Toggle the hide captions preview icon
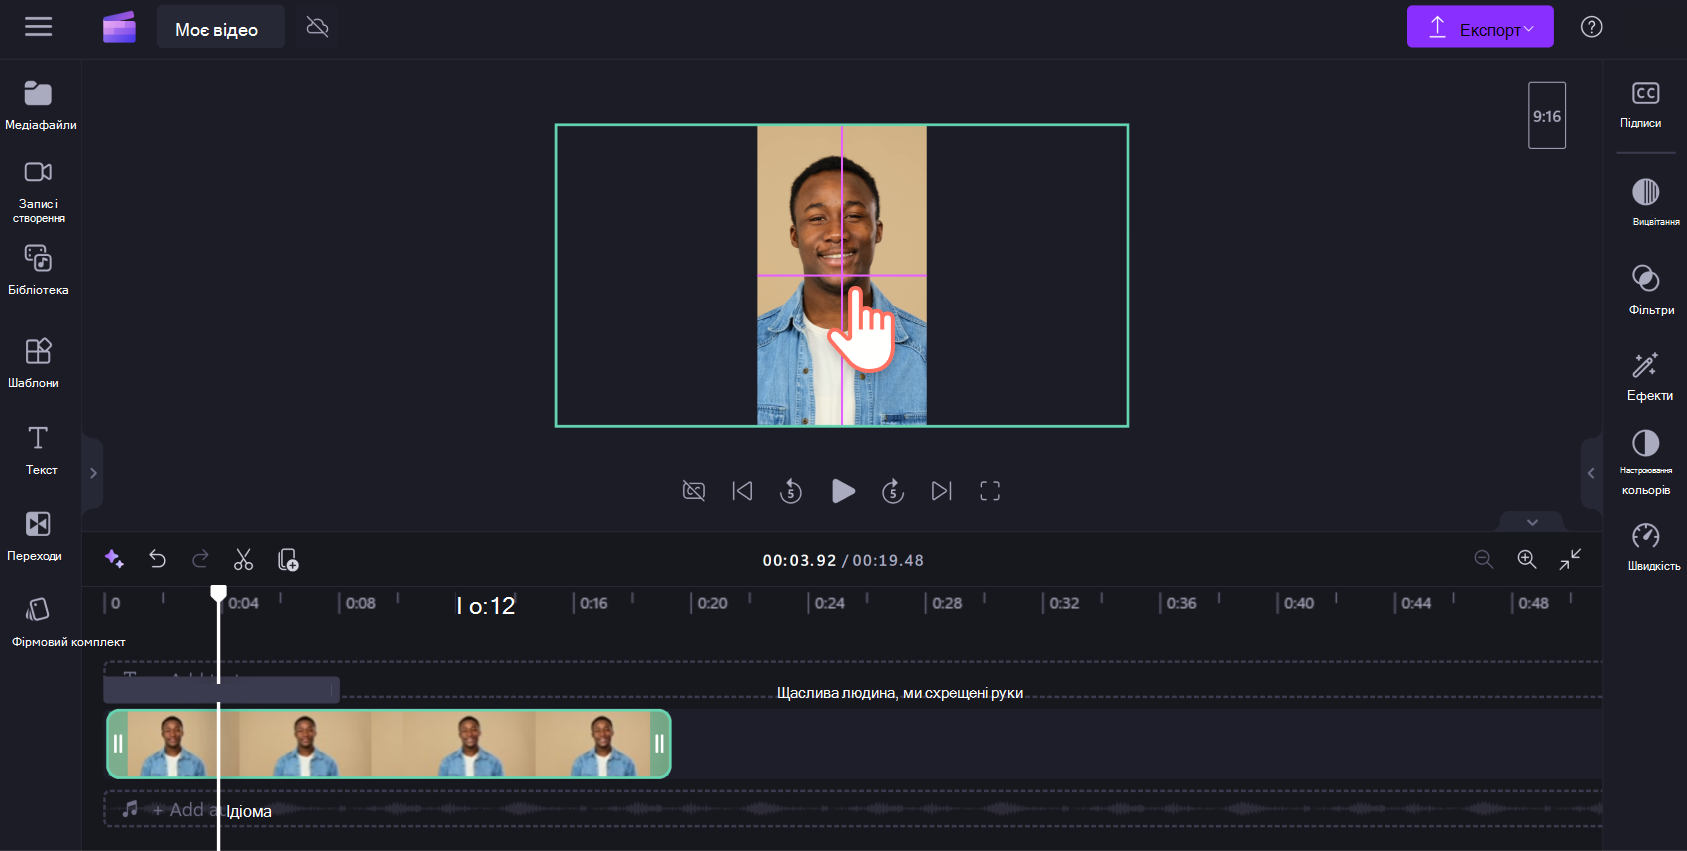 [694, 491]
